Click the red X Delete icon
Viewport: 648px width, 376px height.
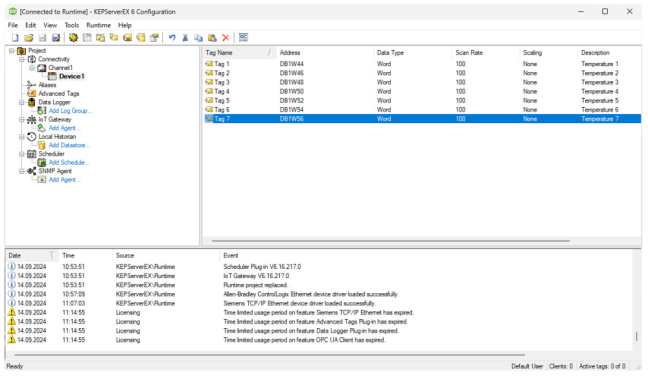pyautogui.click(x=226, y=38)
